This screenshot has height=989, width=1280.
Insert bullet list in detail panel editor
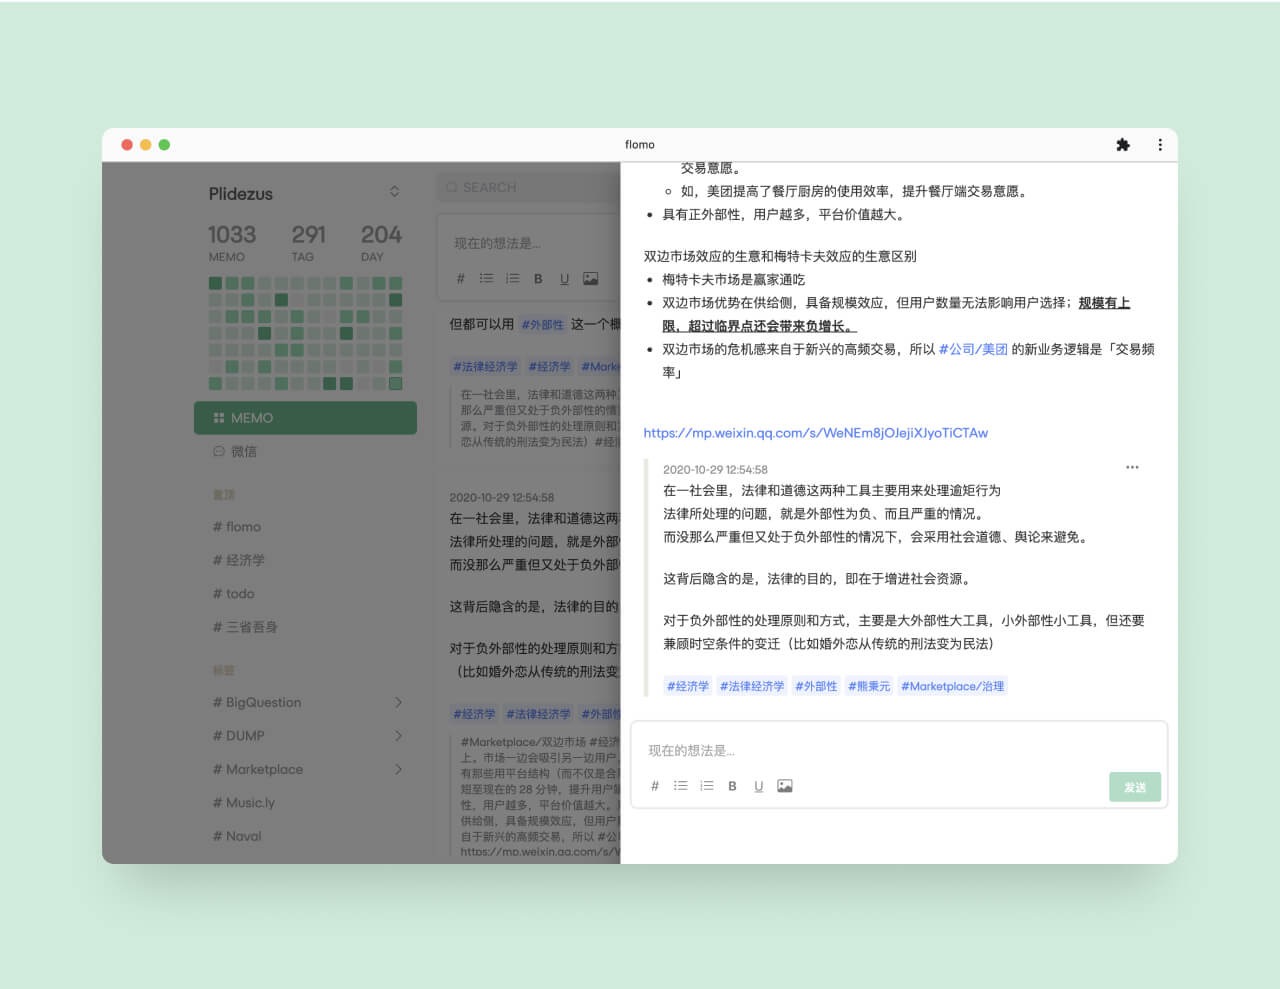pyautogui.click(x=681, y=786)
